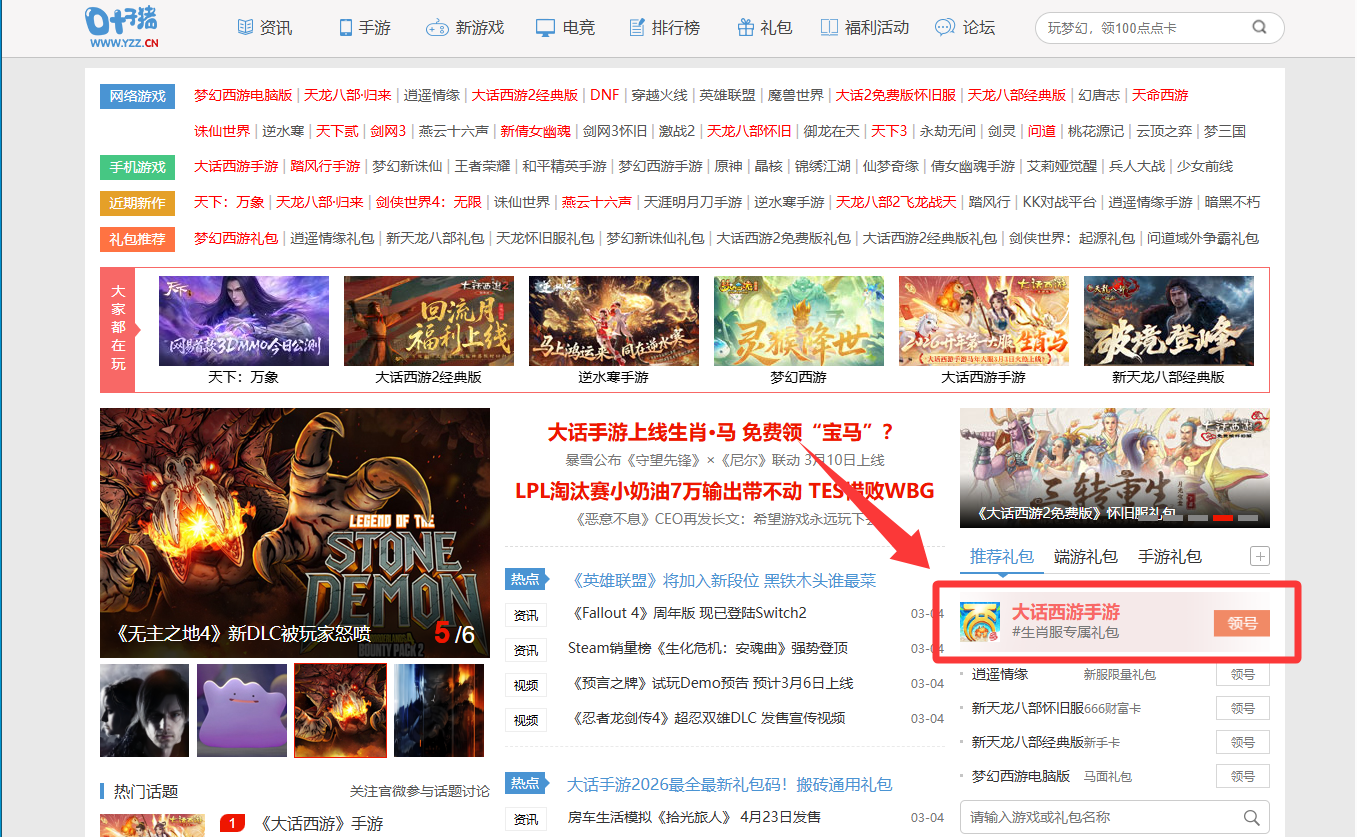Click the gamepad icon beside 新游戏
Viewport: 1357px width, 837px height.
tap(437, 28)
